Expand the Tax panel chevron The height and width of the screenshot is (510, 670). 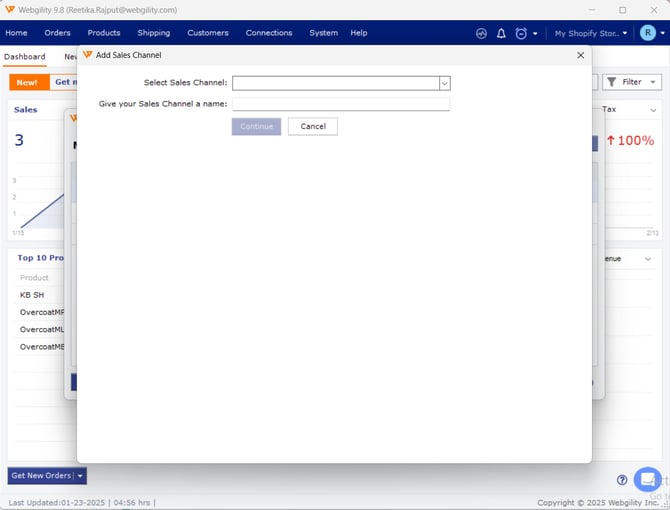pos(653,110)
